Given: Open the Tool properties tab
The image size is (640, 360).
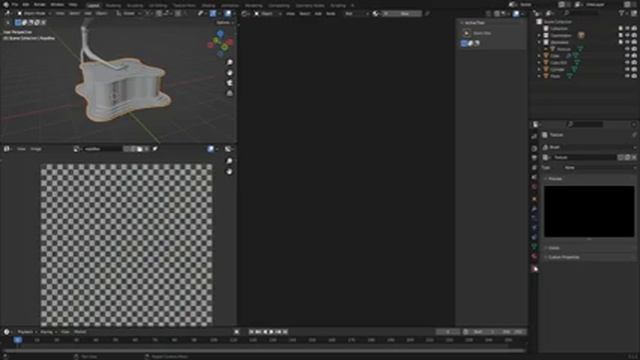Looking at the screenshot, I should (534, 137).
